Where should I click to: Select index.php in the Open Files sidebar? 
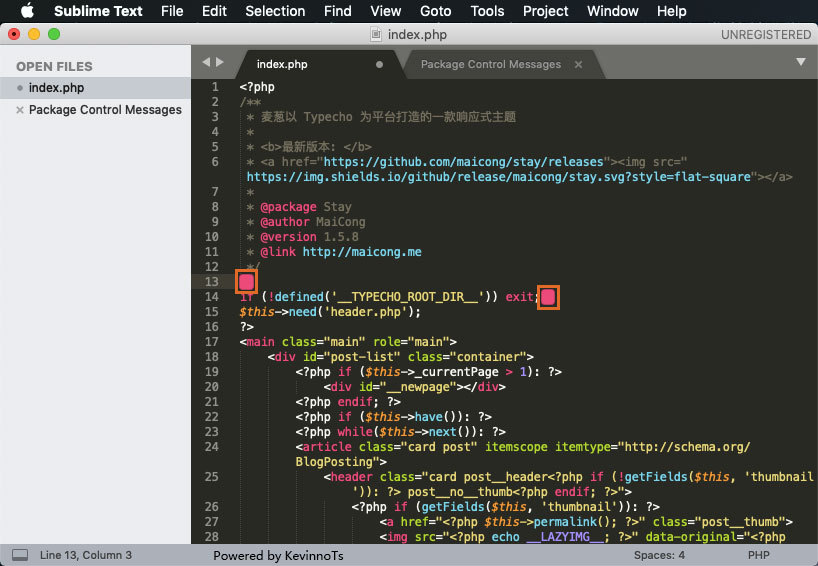[95, 88]
